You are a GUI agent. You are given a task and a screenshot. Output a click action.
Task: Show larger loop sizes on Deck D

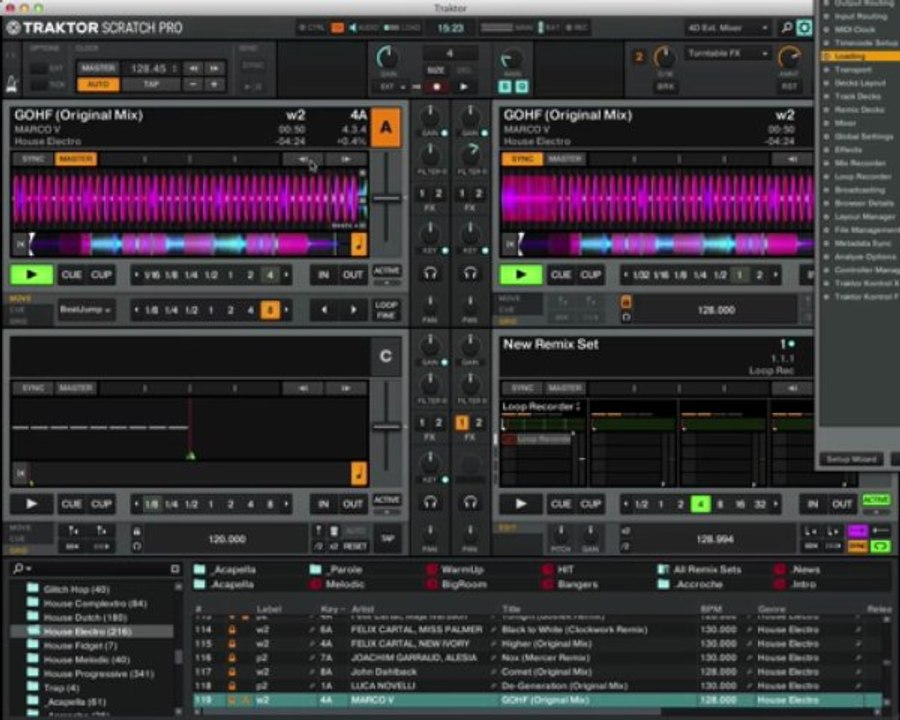pos(775,505)
